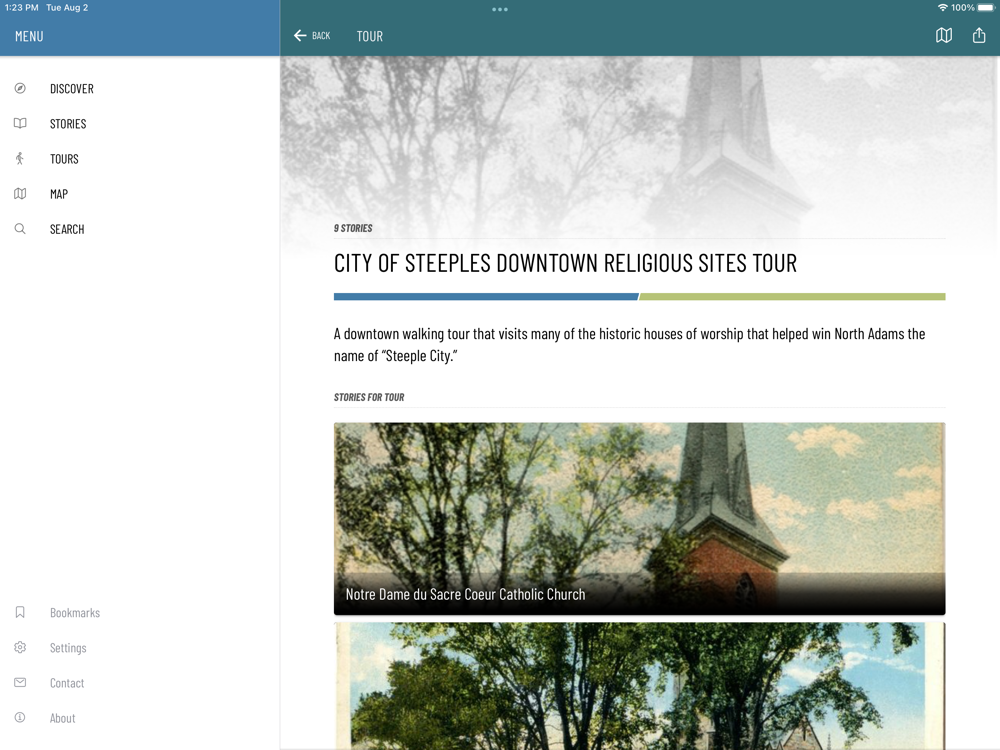The image size is (1000, 750).
Task: Click the City of Steeples tour title
Action: 566,263
